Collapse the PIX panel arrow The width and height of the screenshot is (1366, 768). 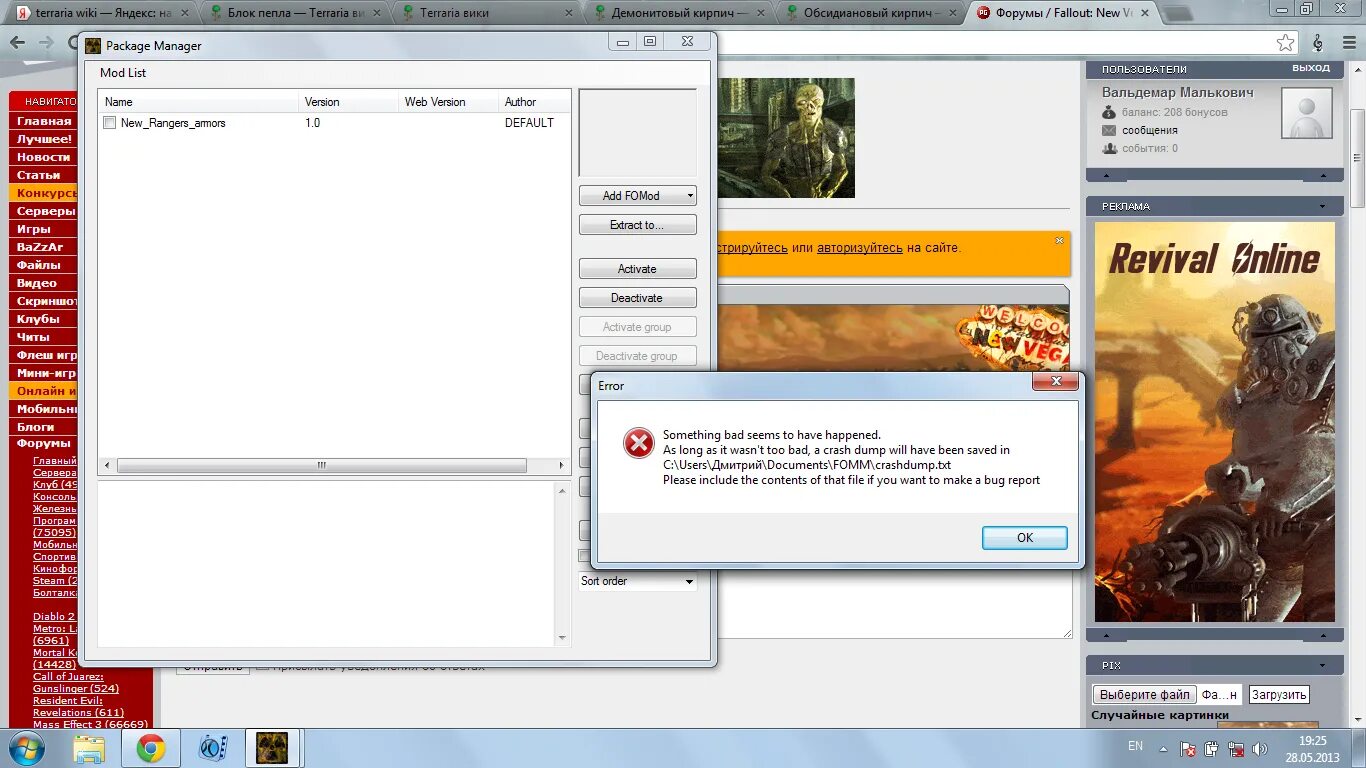(1322, 666)
